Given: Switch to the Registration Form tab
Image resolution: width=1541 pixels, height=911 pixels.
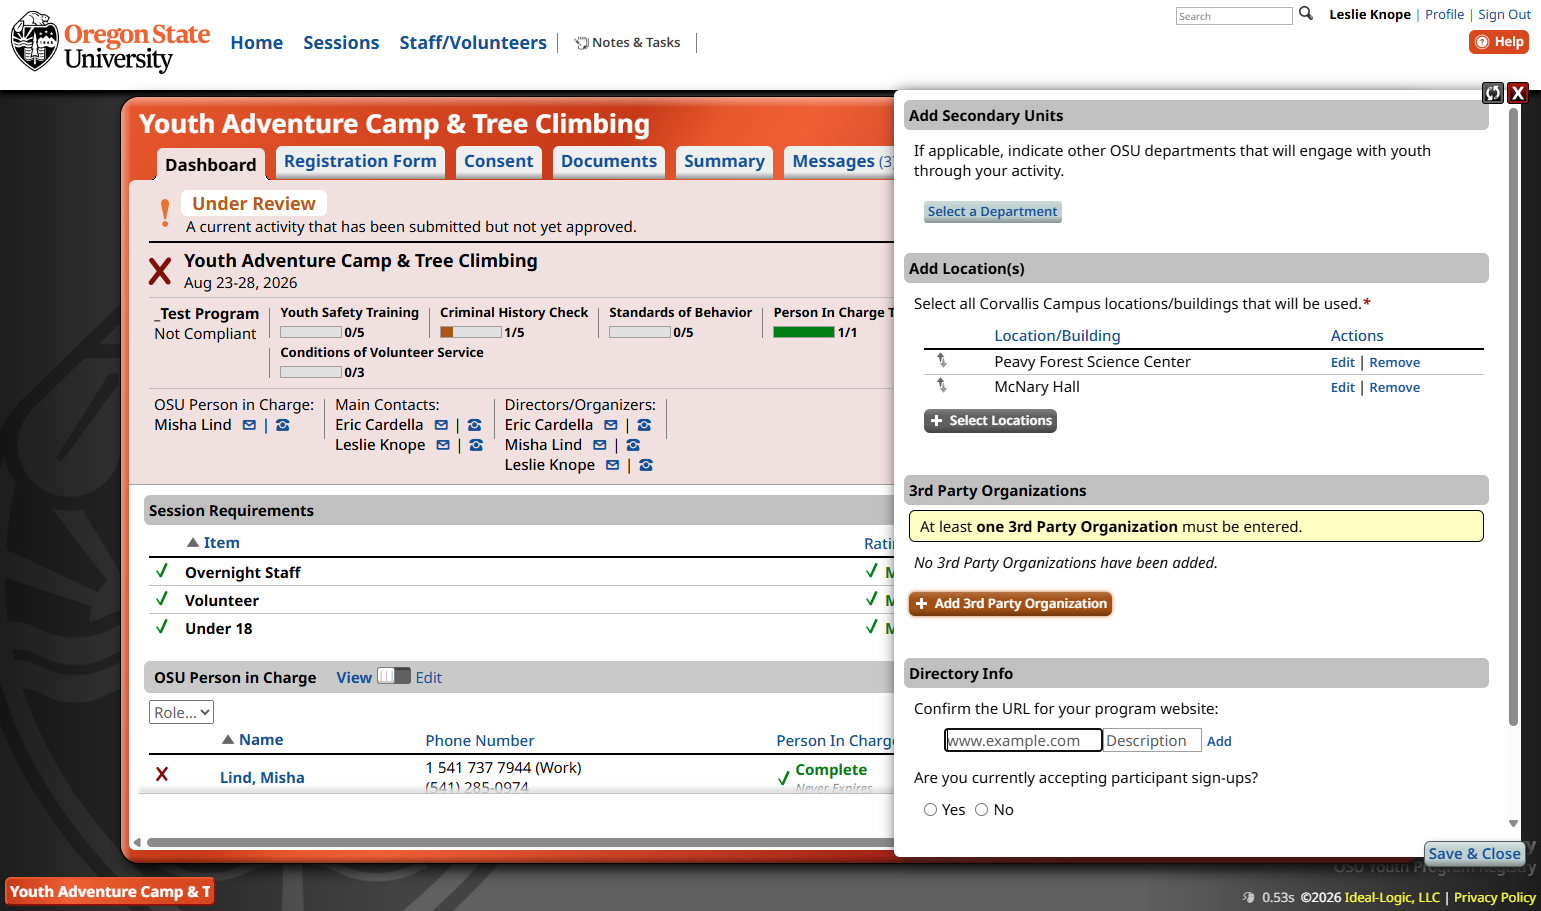Looking at the screenshot, I should point(360,162).
